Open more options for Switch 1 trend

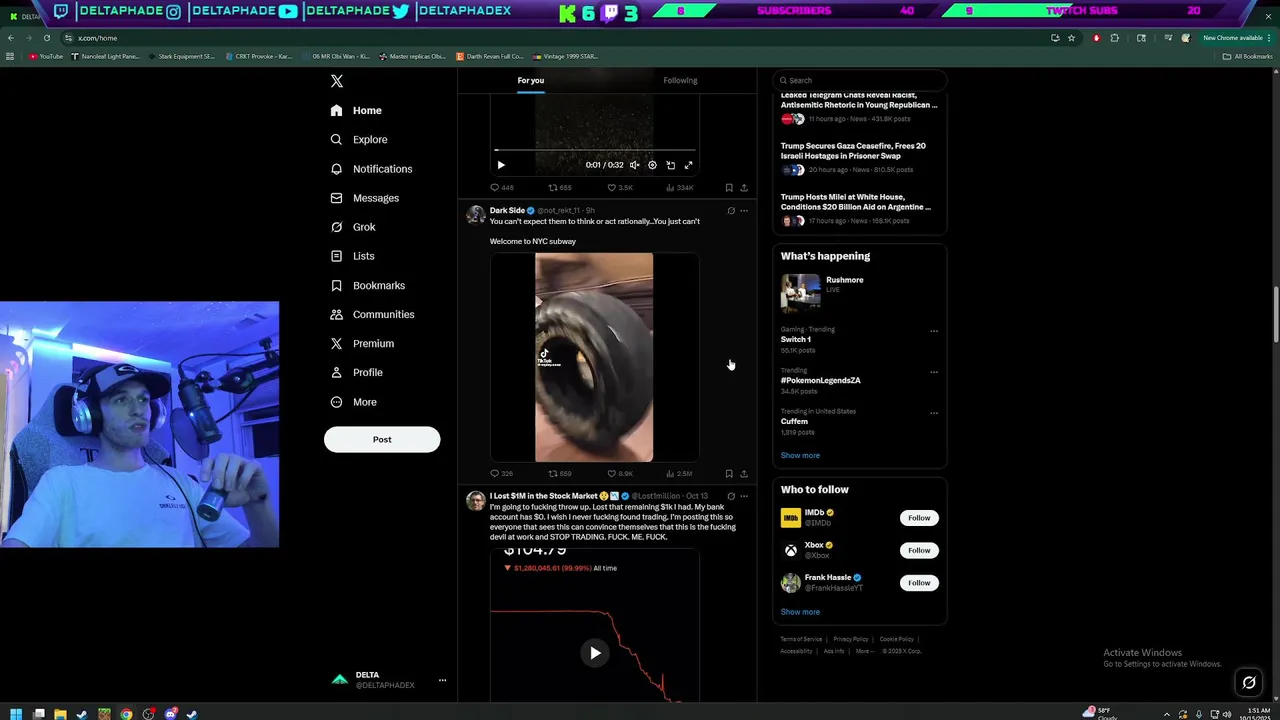pyautogui.click(x=934, y=331)
